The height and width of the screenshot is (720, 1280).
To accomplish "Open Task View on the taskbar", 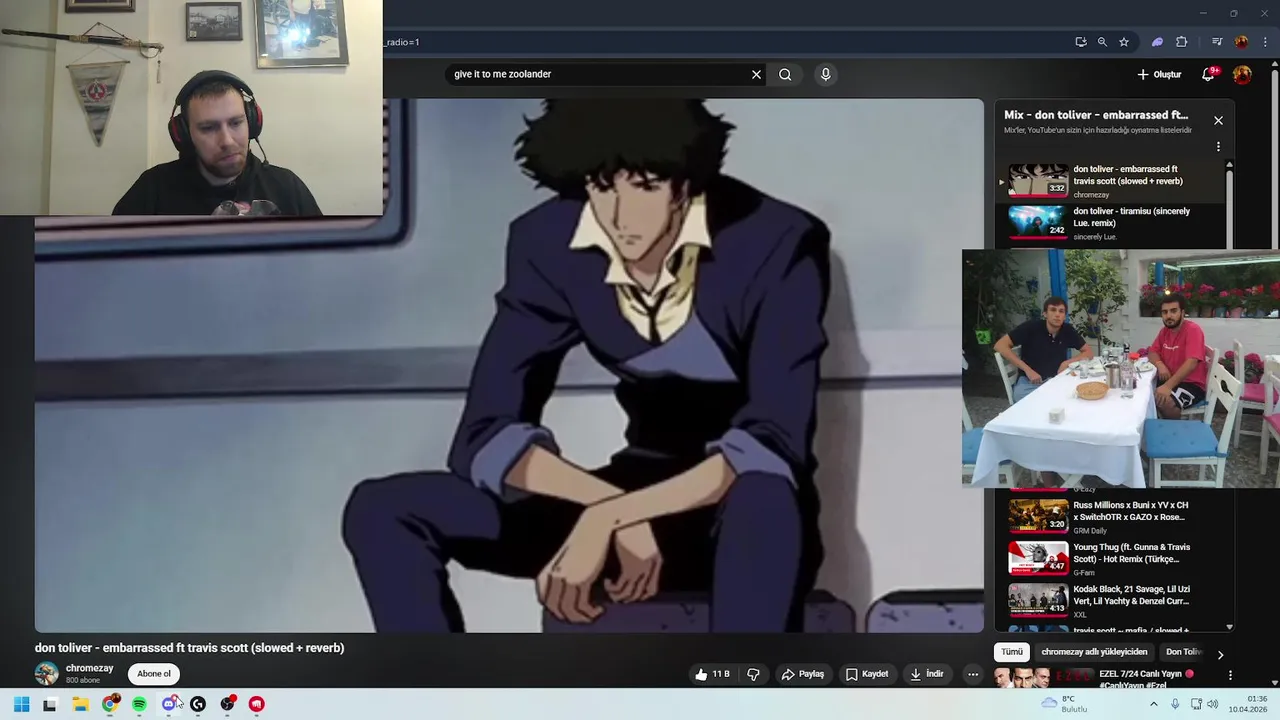I will click(x=49, y=704).
